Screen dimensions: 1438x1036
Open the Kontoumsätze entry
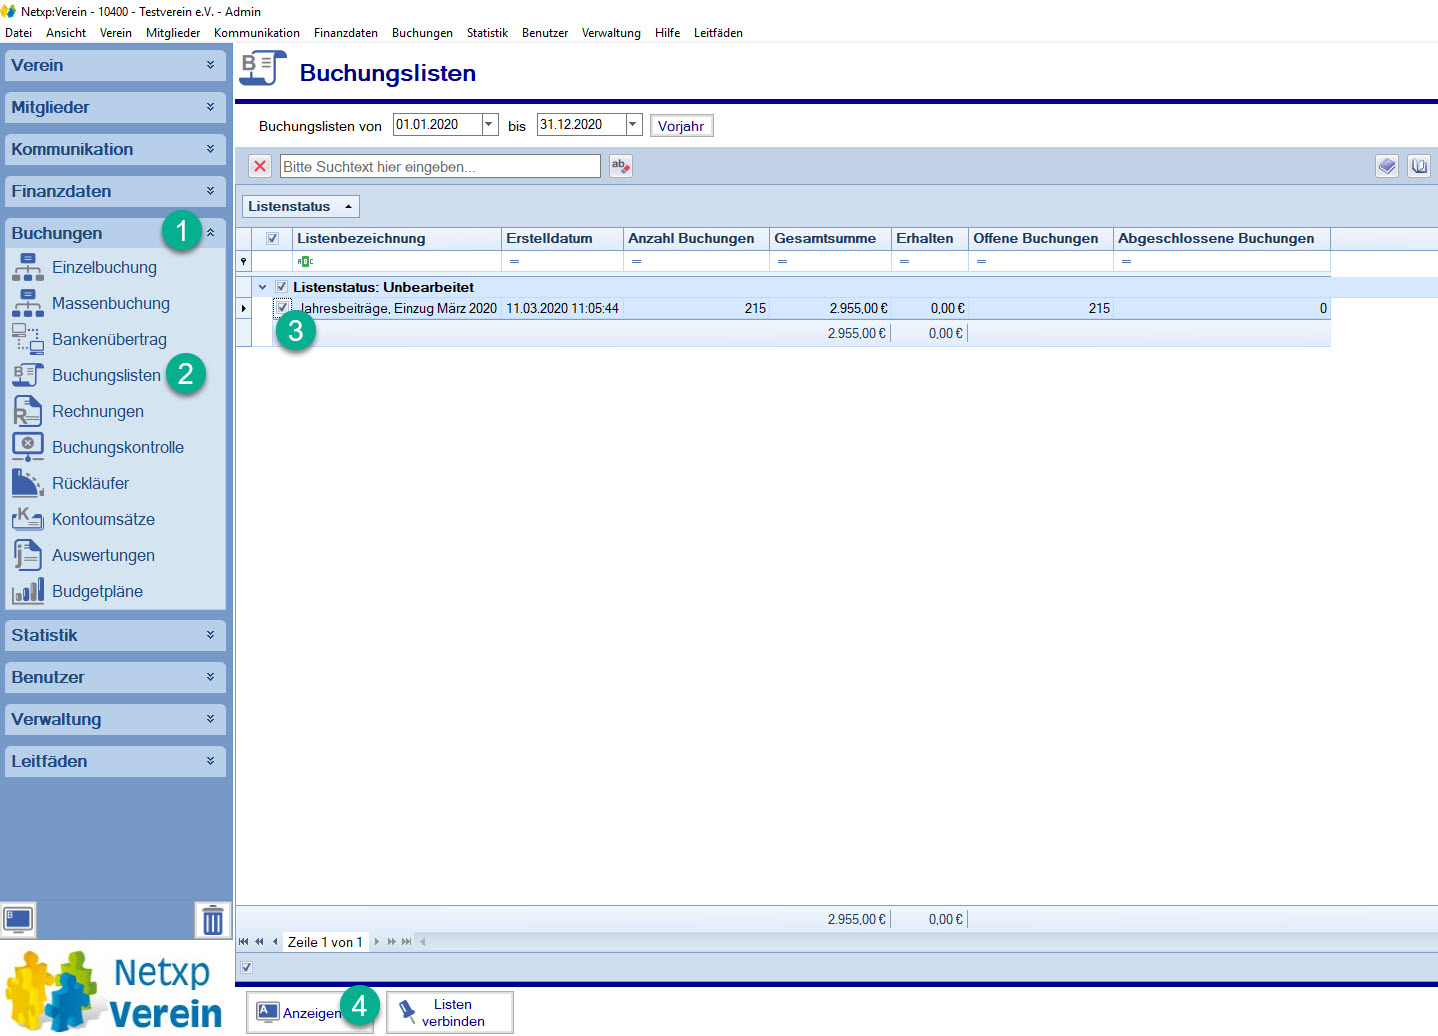[103, 520]
